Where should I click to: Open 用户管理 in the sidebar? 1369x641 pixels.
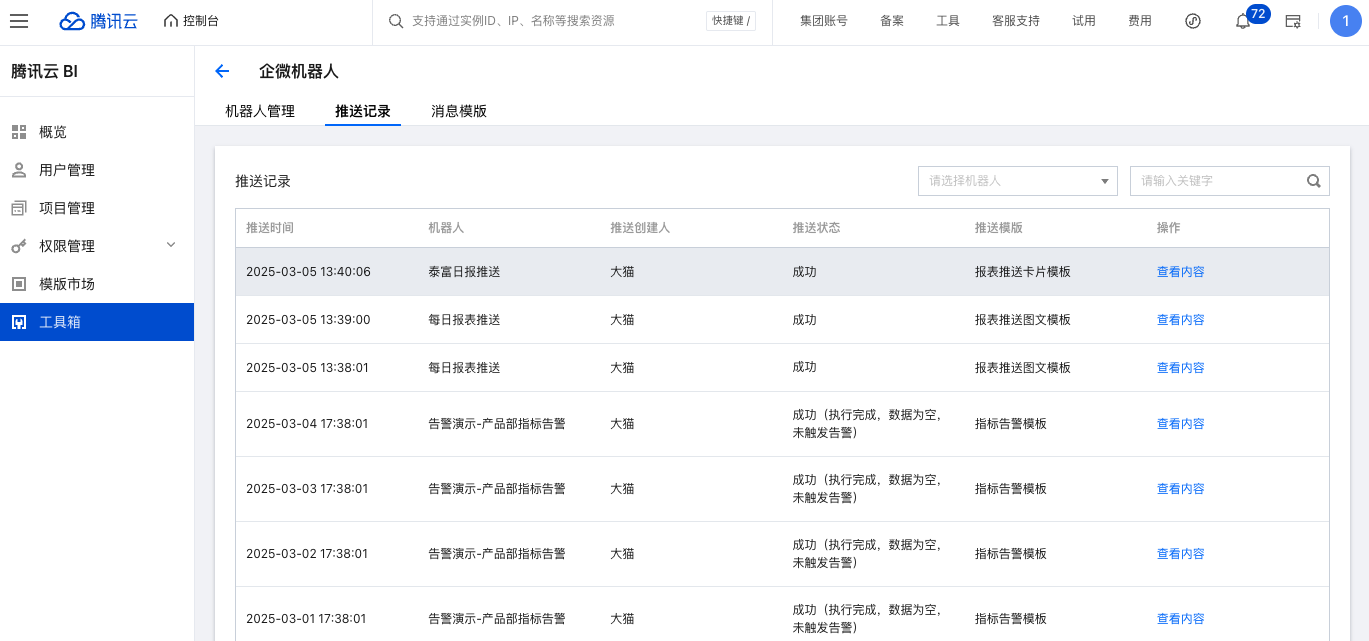tap(67, 170)
